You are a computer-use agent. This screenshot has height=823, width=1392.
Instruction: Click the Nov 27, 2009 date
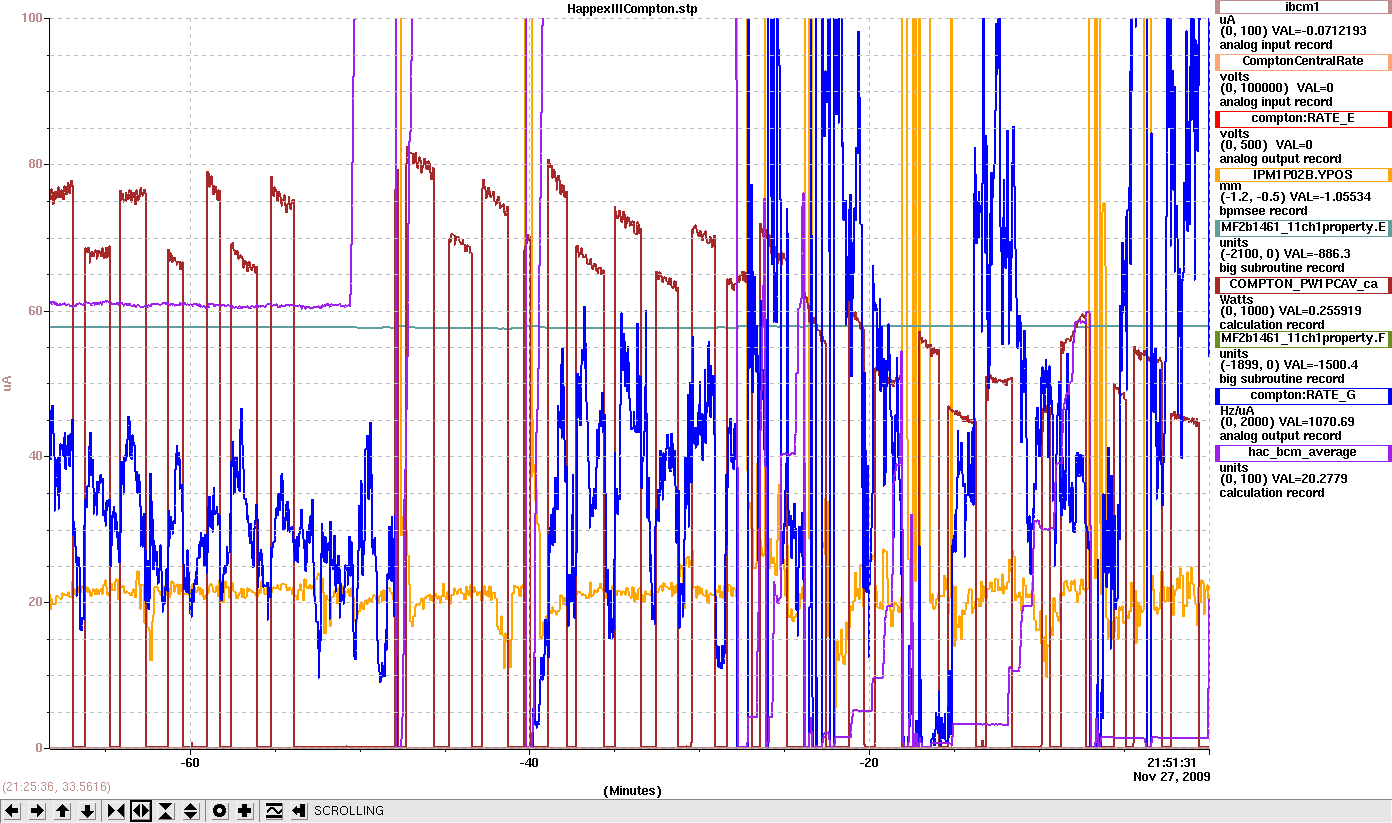coord(1171,776)
